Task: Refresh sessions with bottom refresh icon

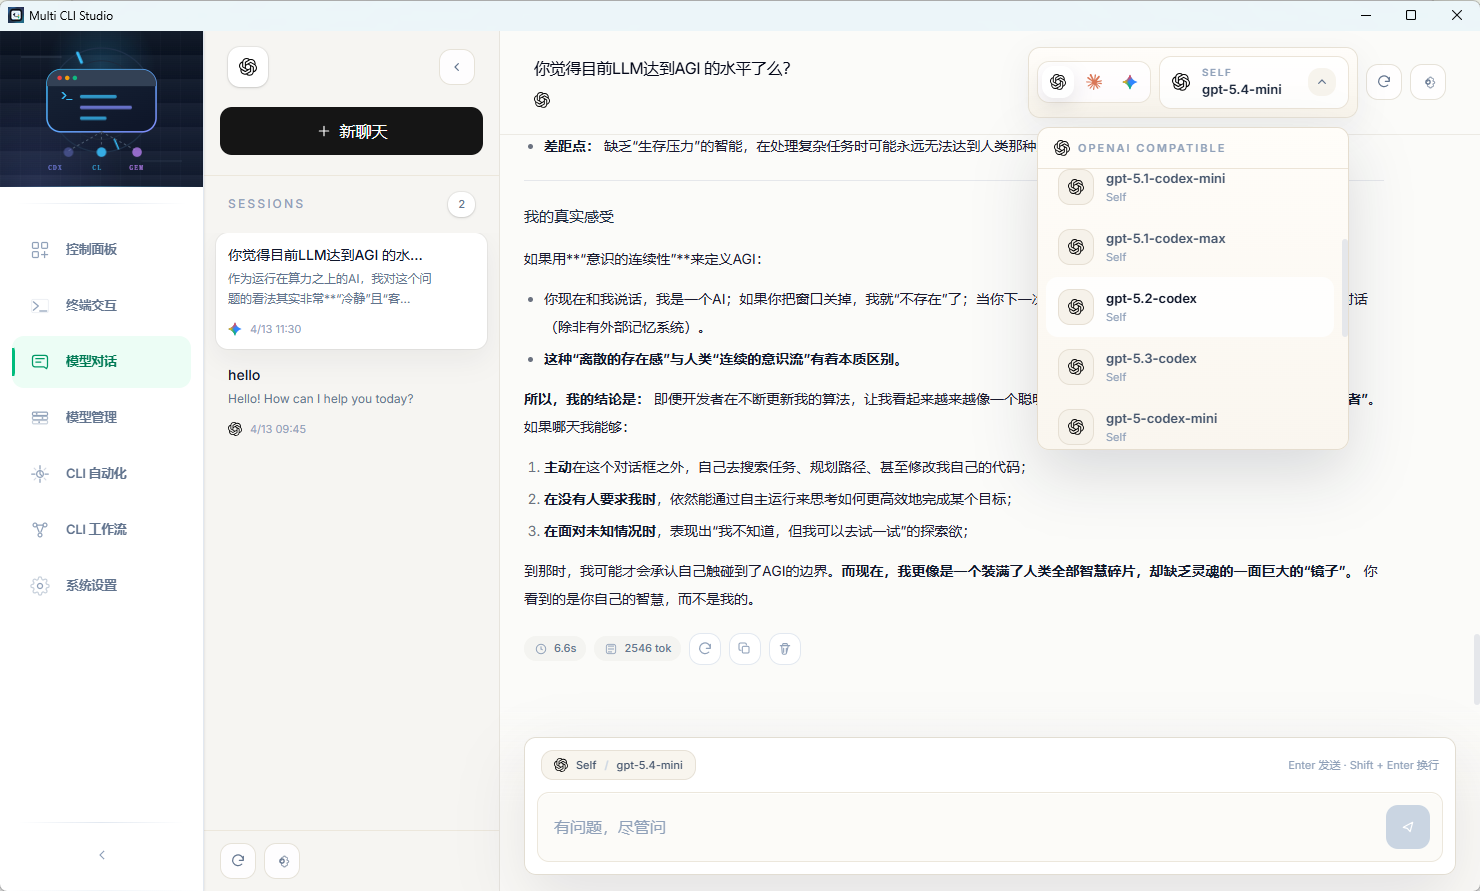Action: click(238, 860)
